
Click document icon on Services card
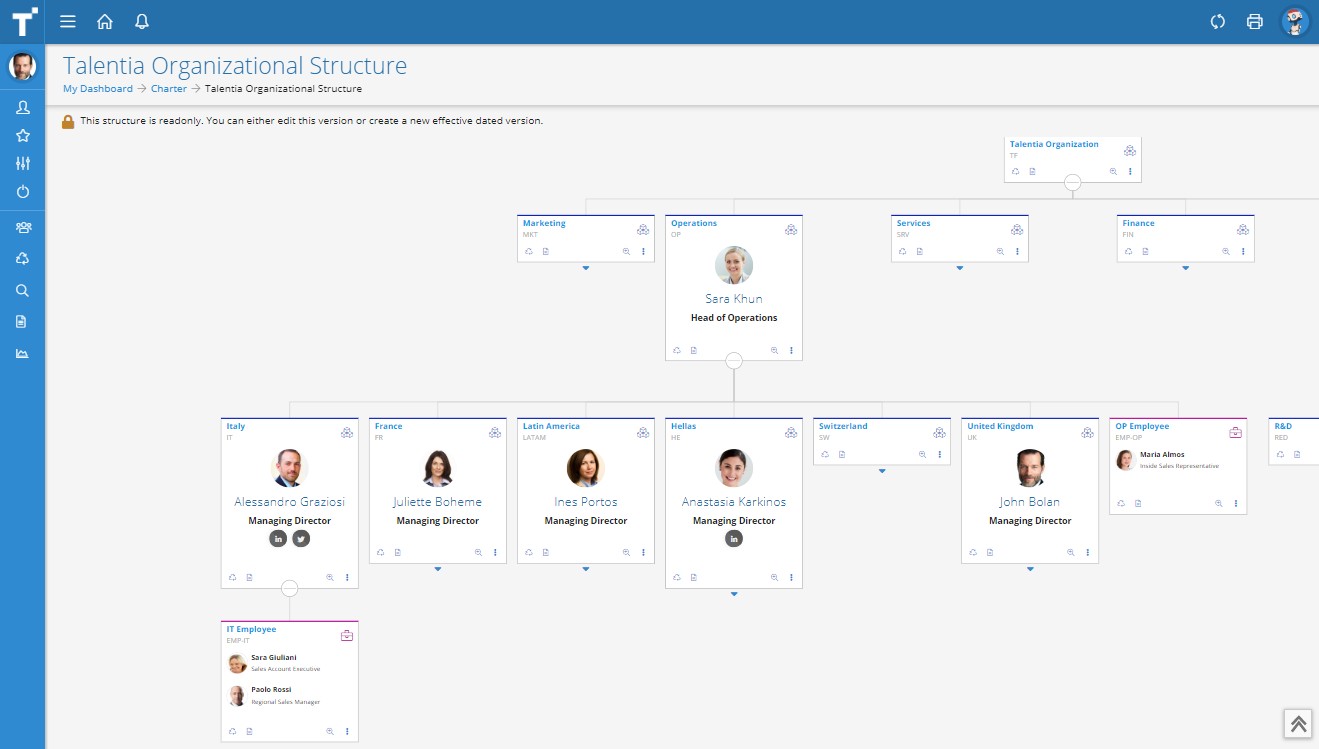[x=920, y=252]
